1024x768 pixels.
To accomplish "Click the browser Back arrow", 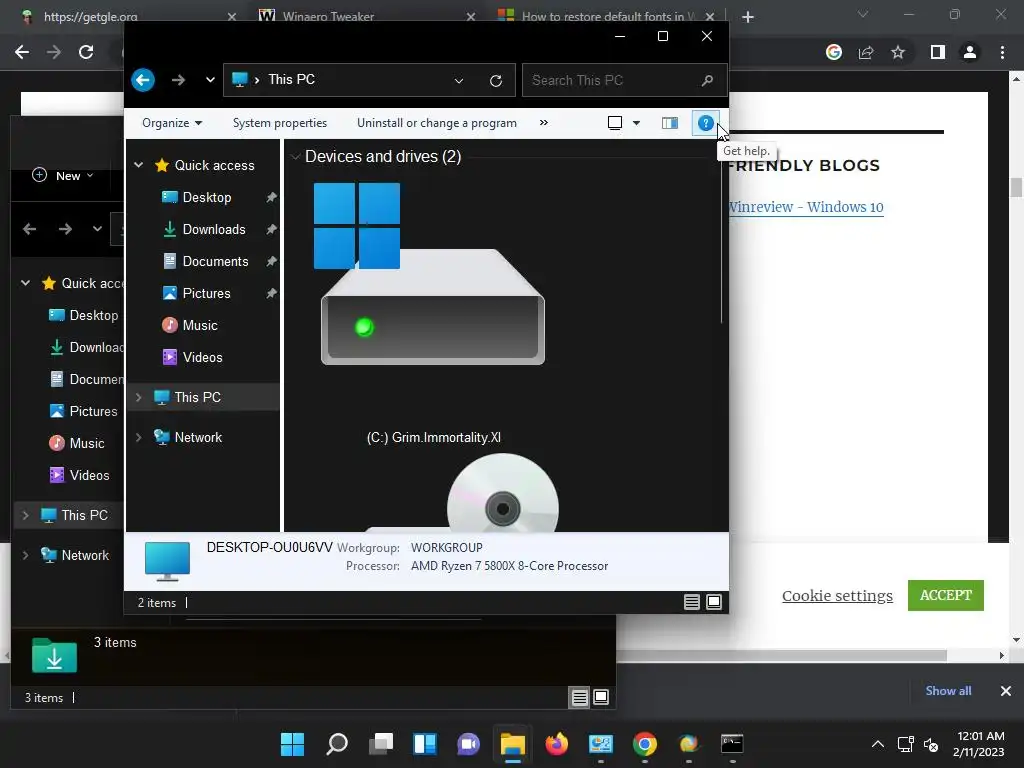I will tap(22, 52).
